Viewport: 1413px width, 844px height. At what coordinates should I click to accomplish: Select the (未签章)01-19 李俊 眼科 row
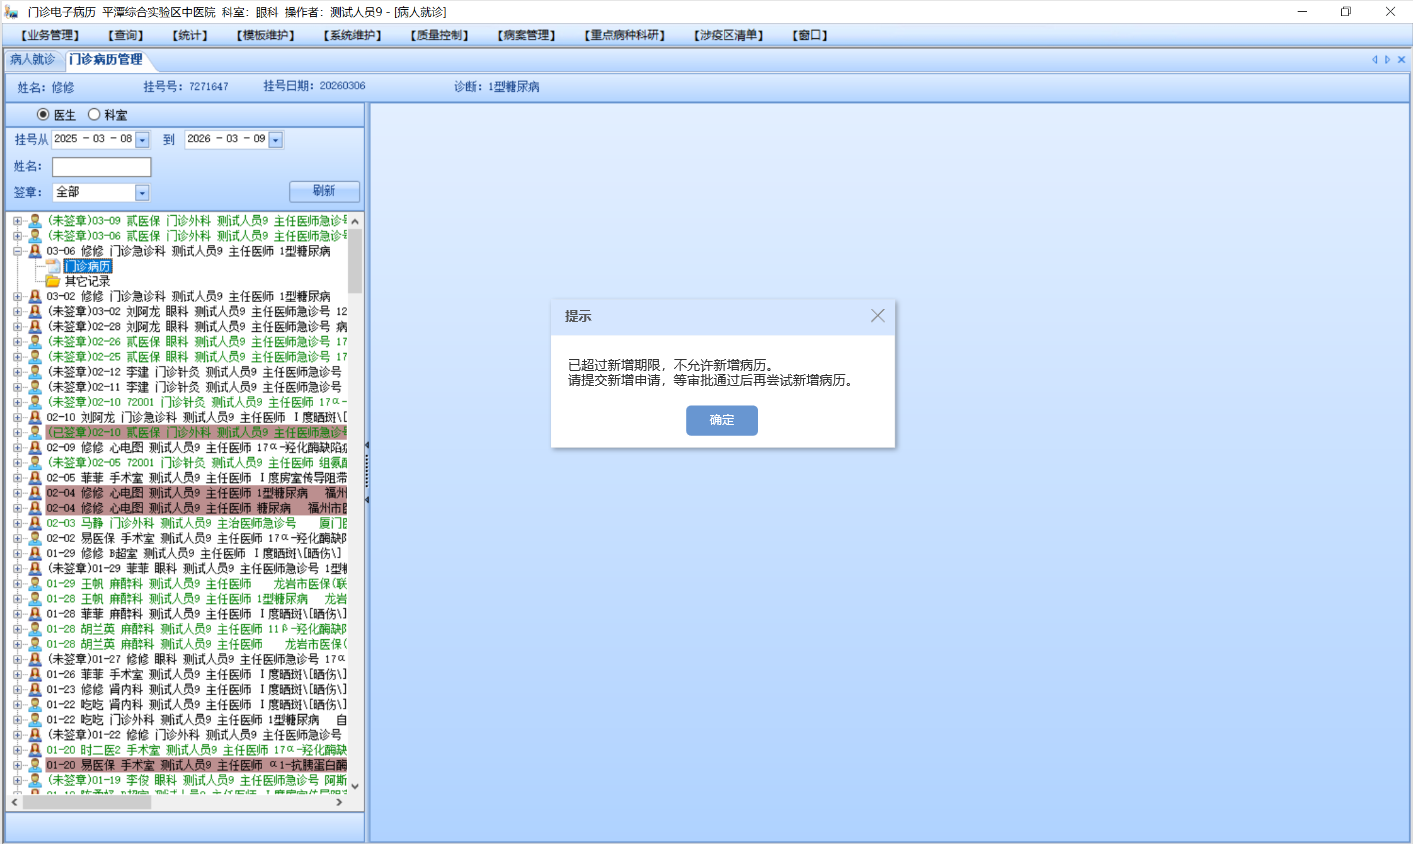(197, 780)
